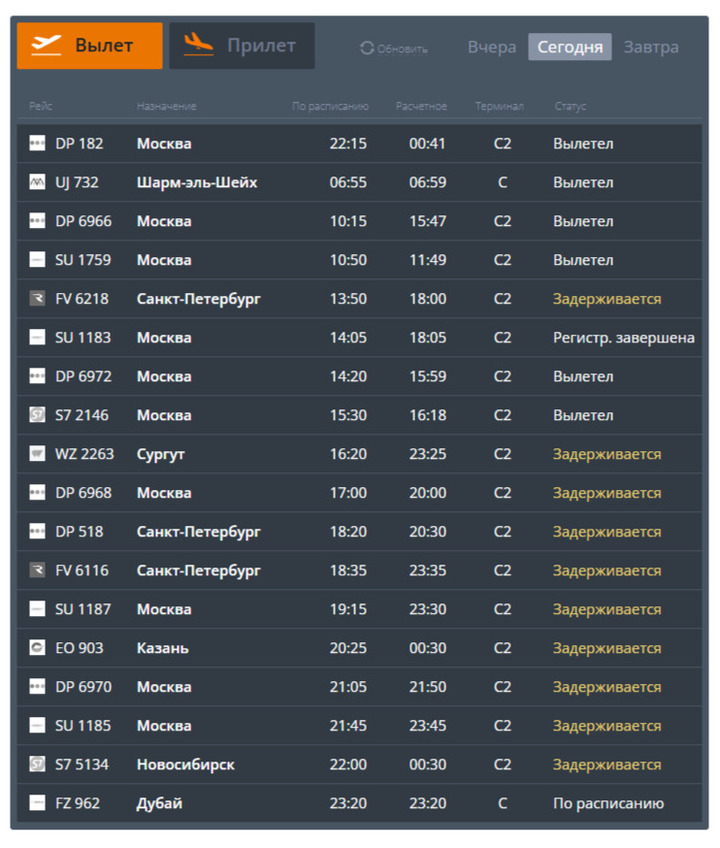This screenshot has width=720, height=848.
Task: Switch to the Вылет departures tab
Action: [90, 46]
